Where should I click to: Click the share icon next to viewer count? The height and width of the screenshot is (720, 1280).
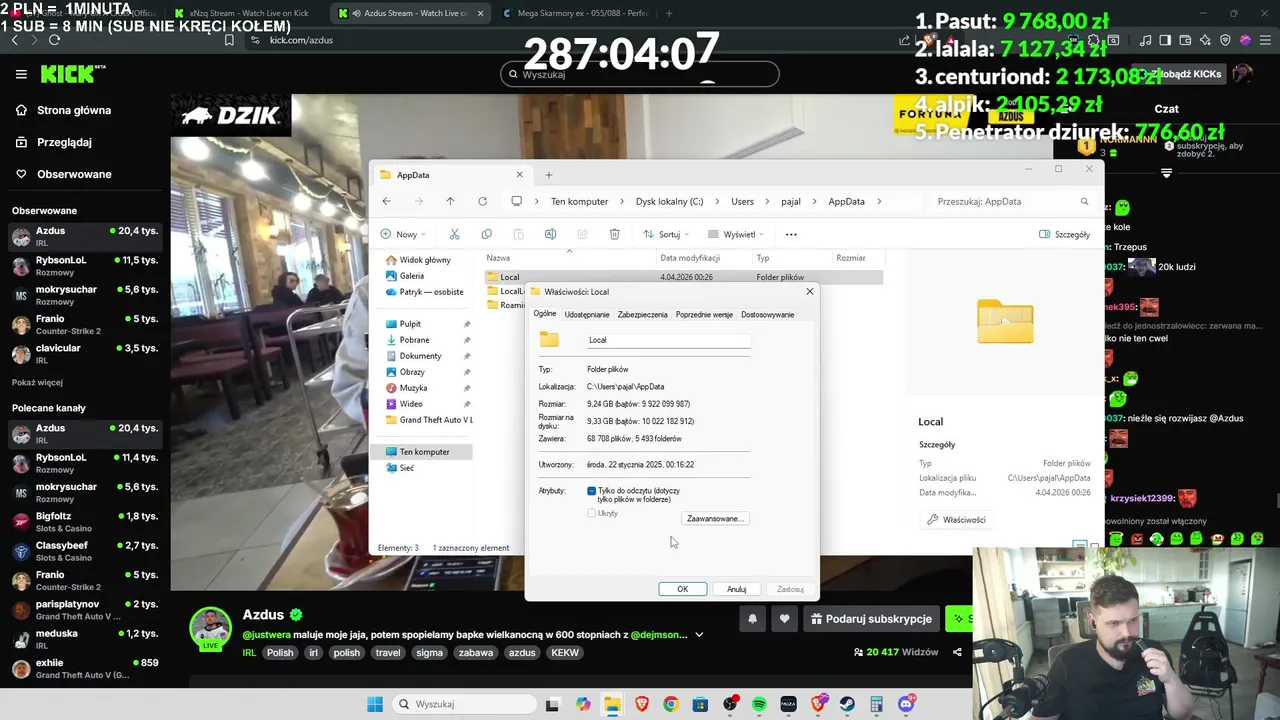point(957,652)
